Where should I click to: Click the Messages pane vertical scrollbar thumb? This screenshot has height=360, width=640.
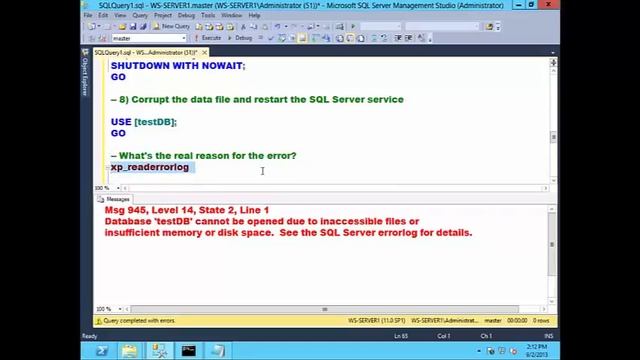[x=552, y=244]
